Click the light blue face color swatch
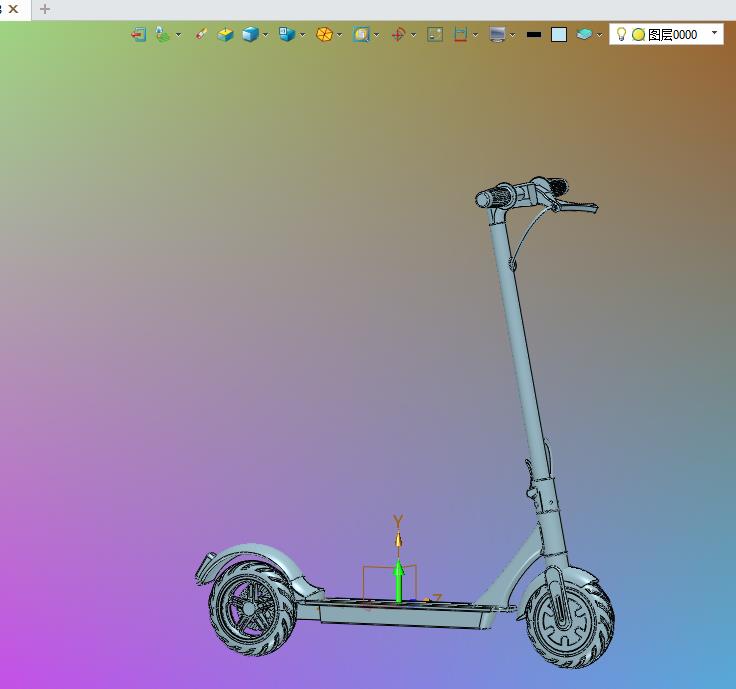Screen dimensions: 736x689 [559, 35]
